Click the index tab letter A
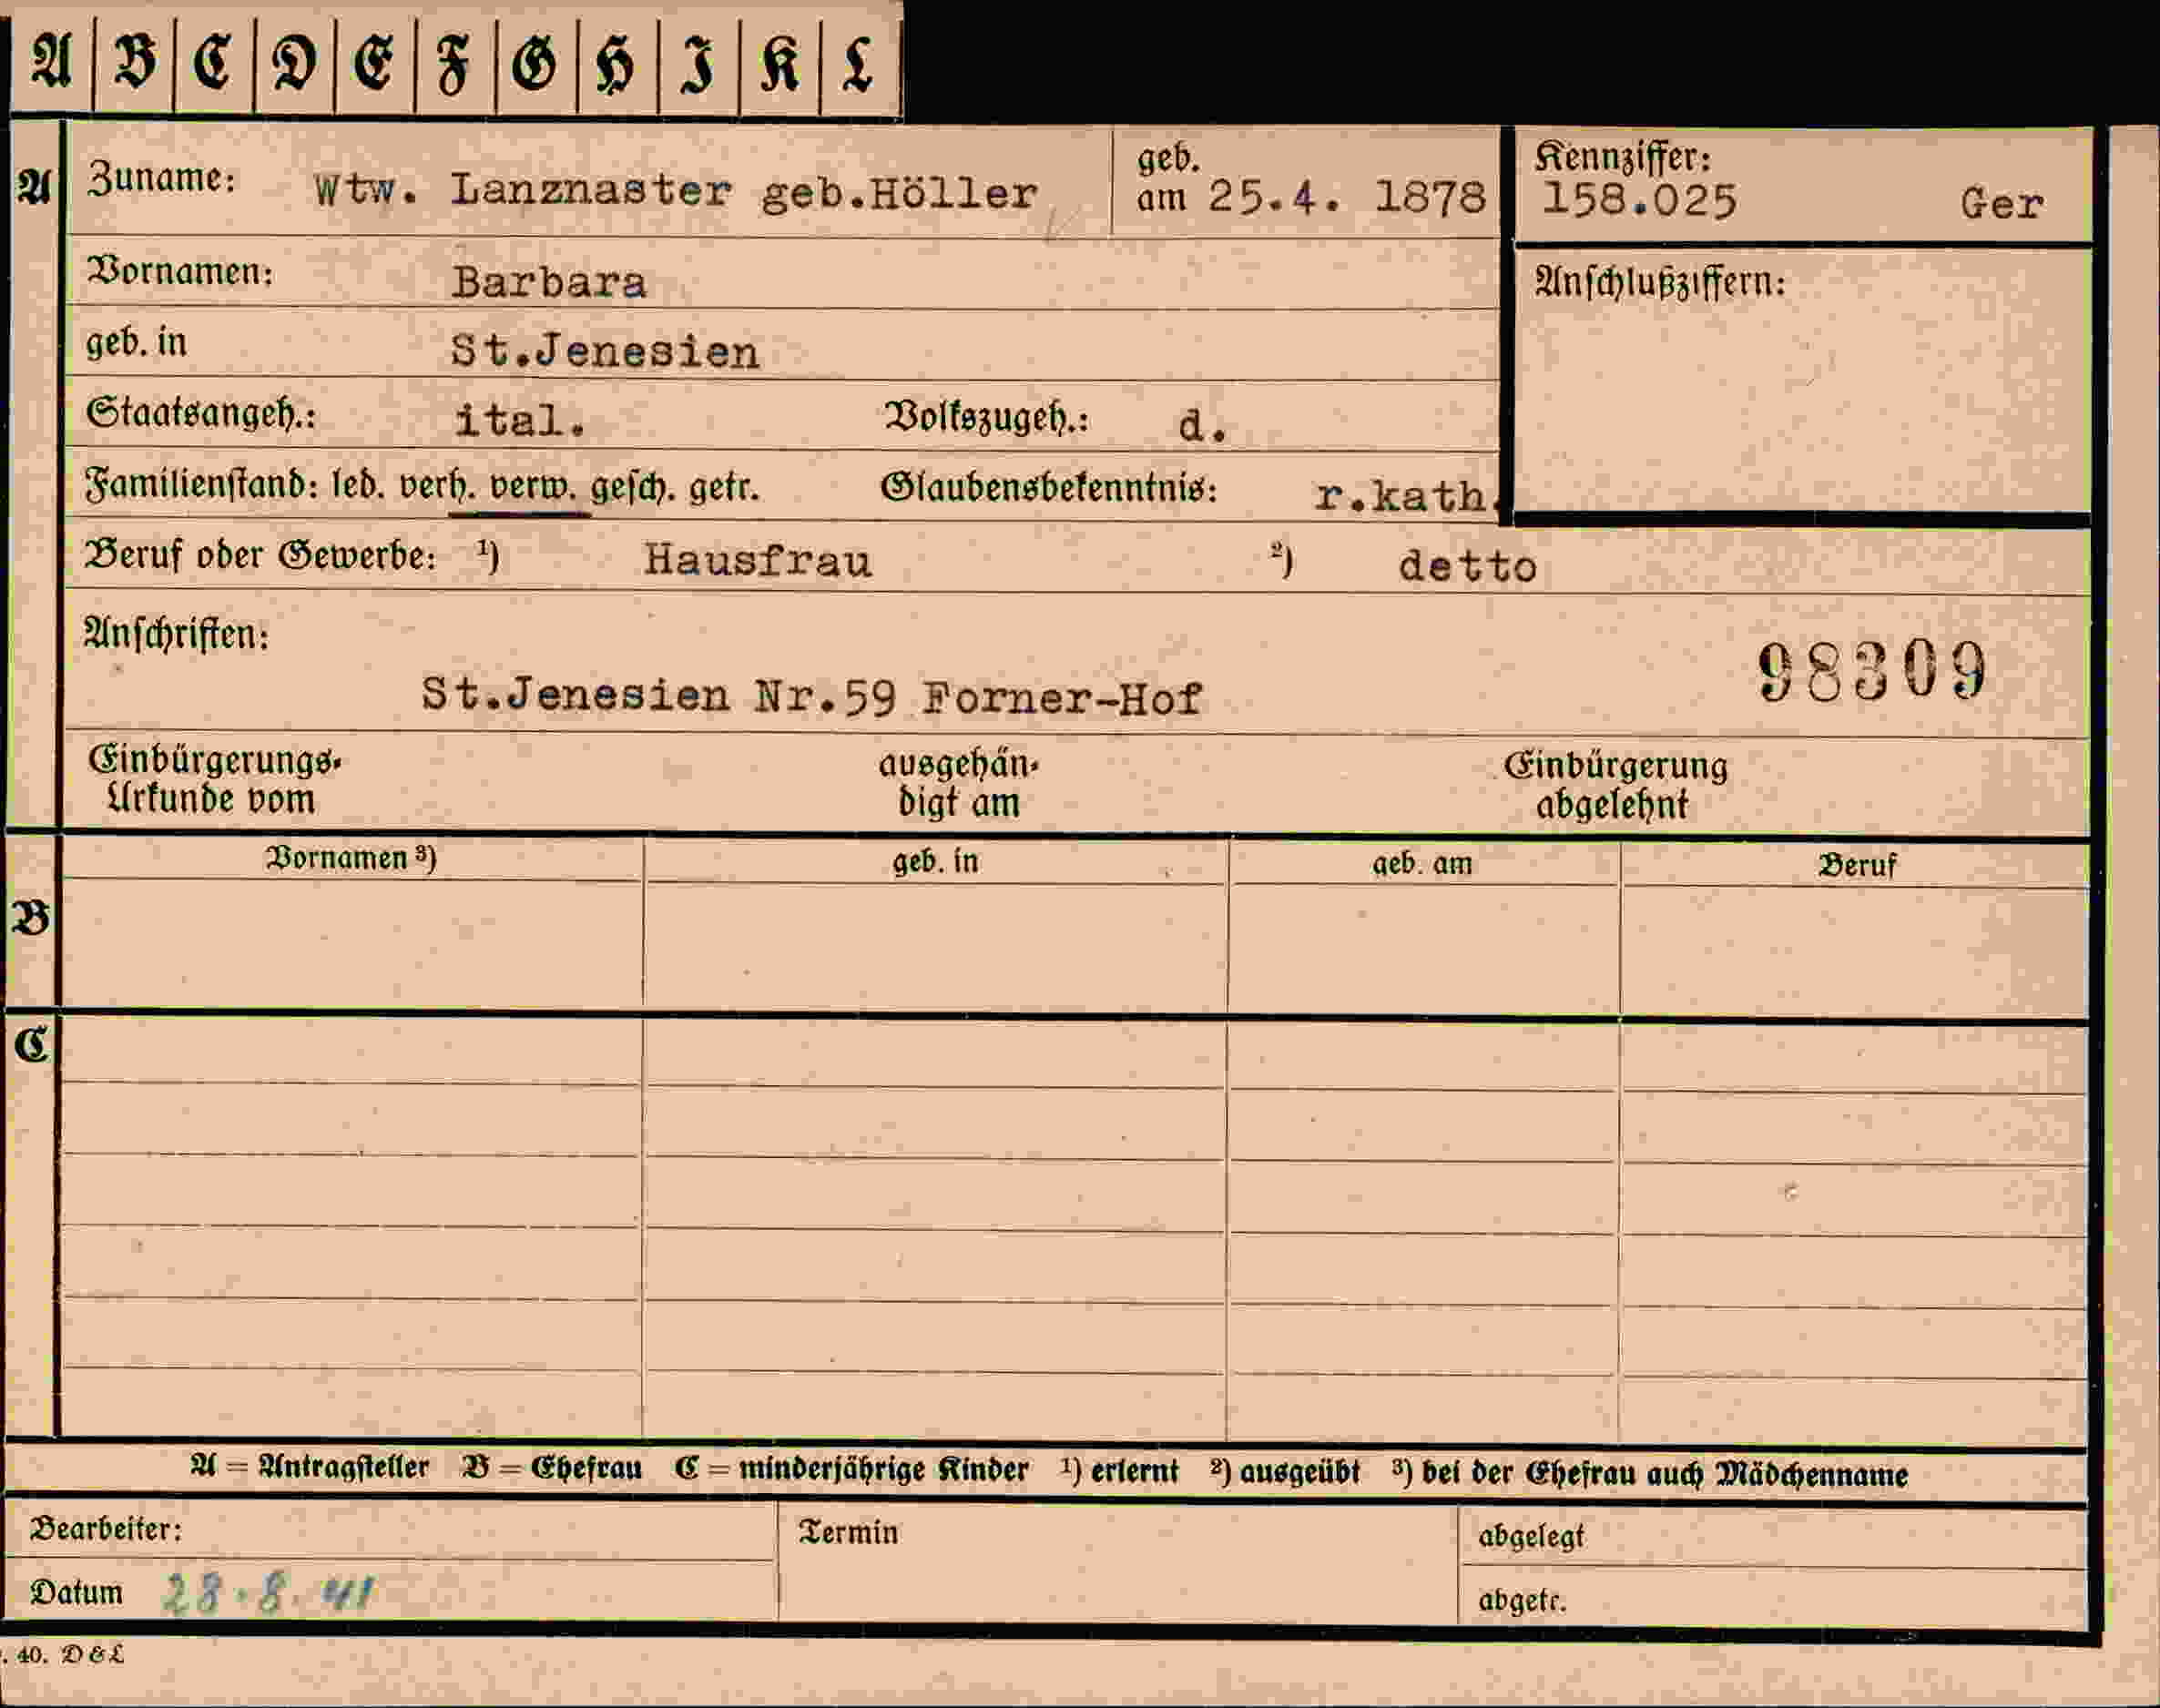 (x=52, y=62)
